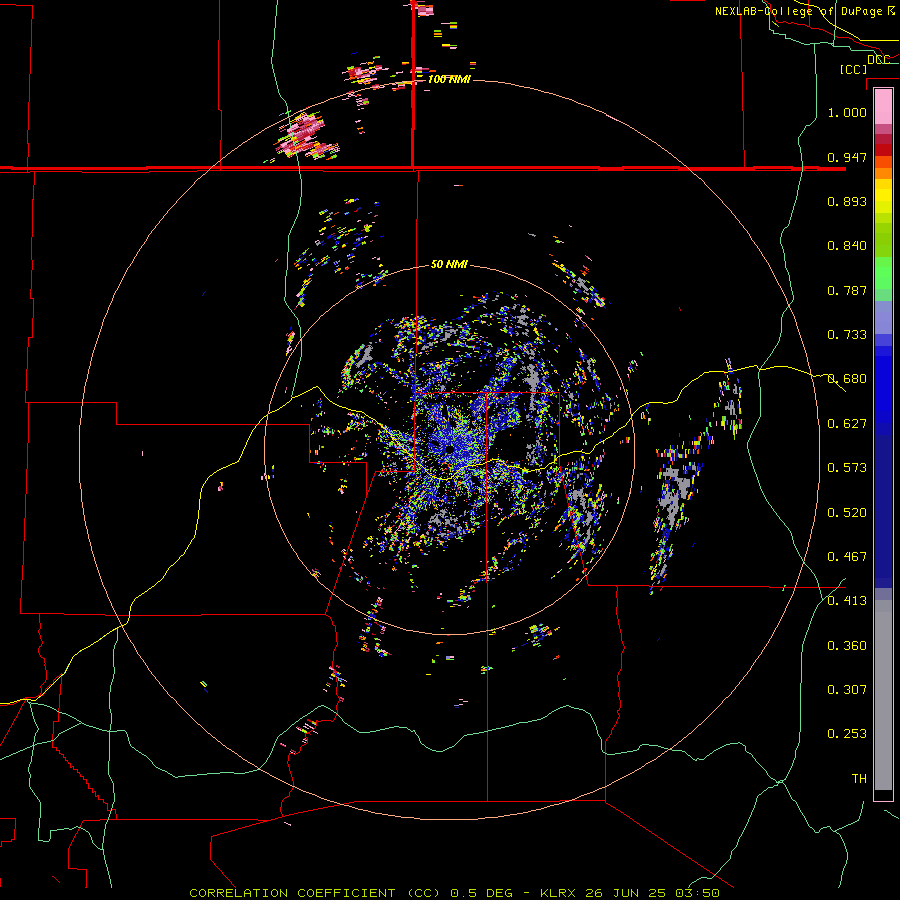Select the 0.627 scale value
This screenshot has width=900, height=900.
tap(847, 424)
